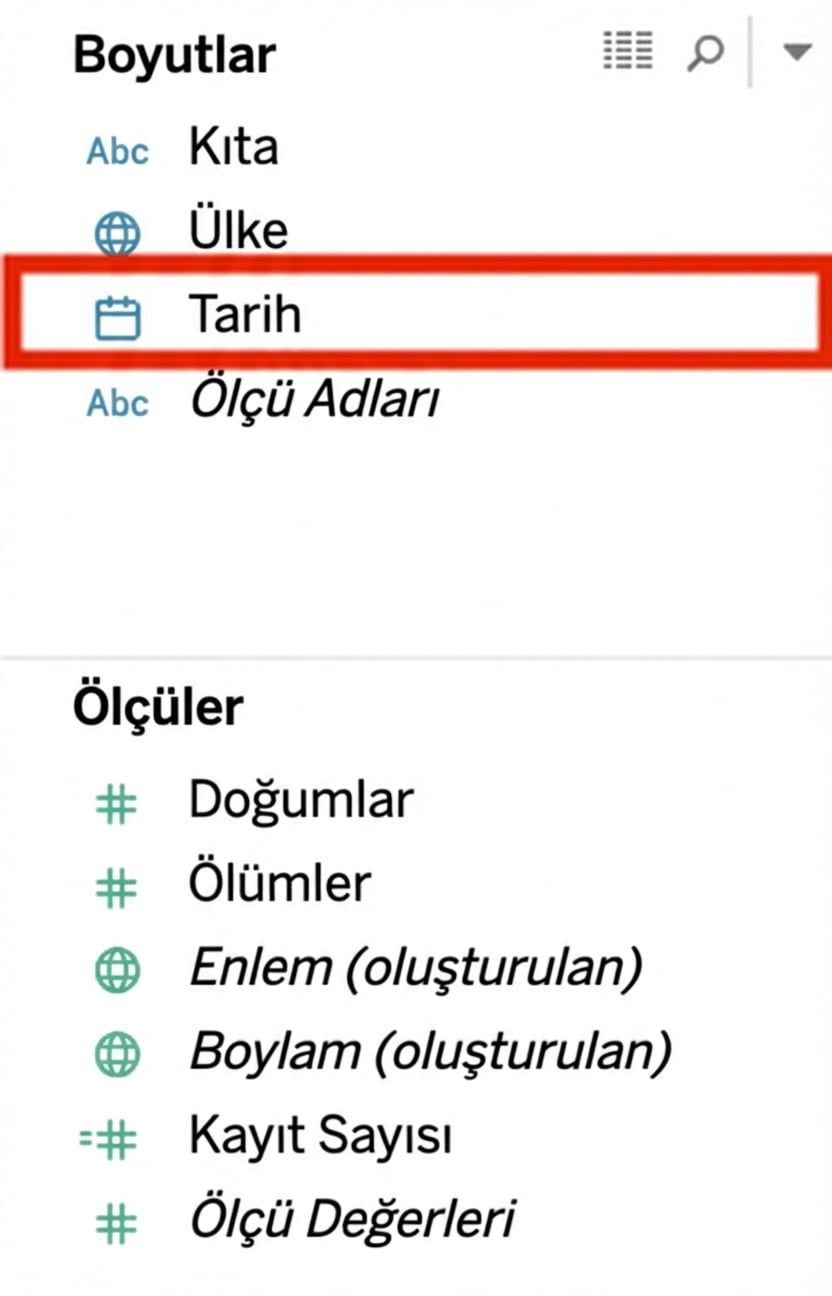Select the Tarih date field
Image resolution: width=832 pixels, height=1296 pixels.
[x=245, y=316]
